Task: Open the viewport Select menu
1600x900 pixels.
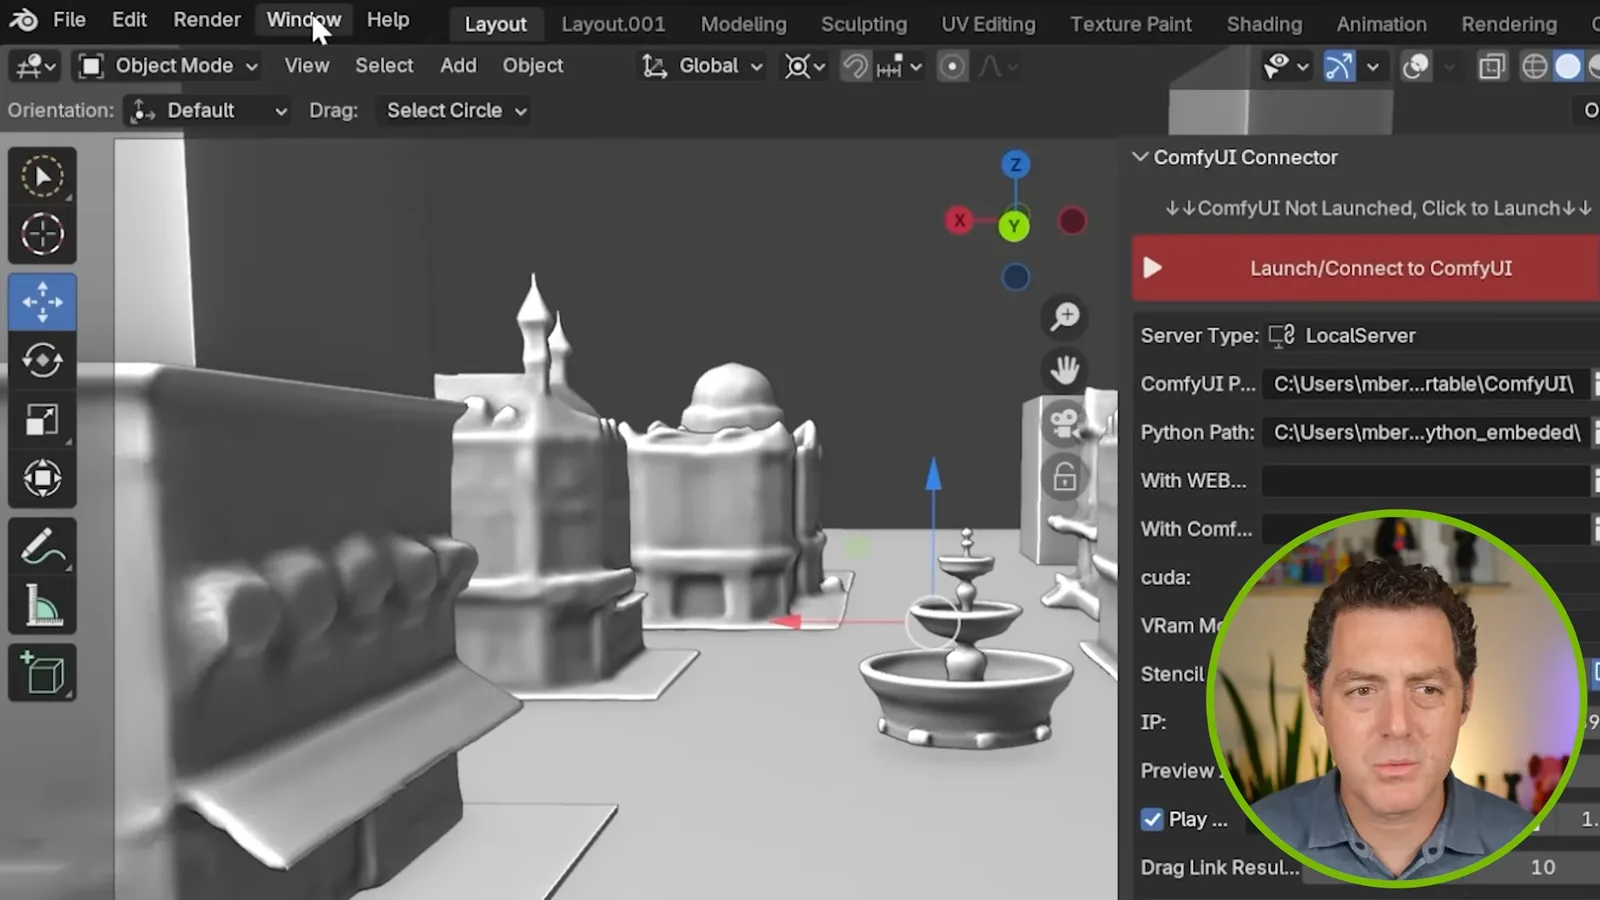Action: click(x=384, y=66)
